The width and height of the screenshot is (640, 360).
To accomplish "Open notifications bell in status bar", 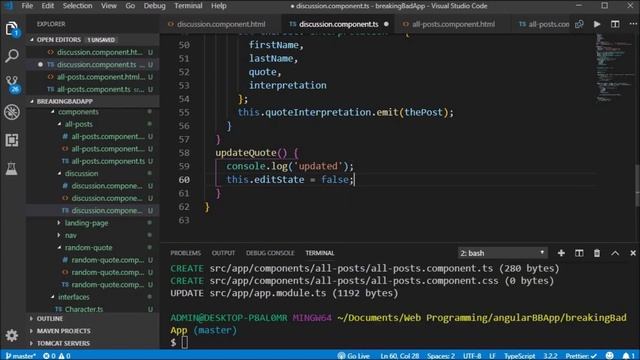I will click(x=629, y=356).
